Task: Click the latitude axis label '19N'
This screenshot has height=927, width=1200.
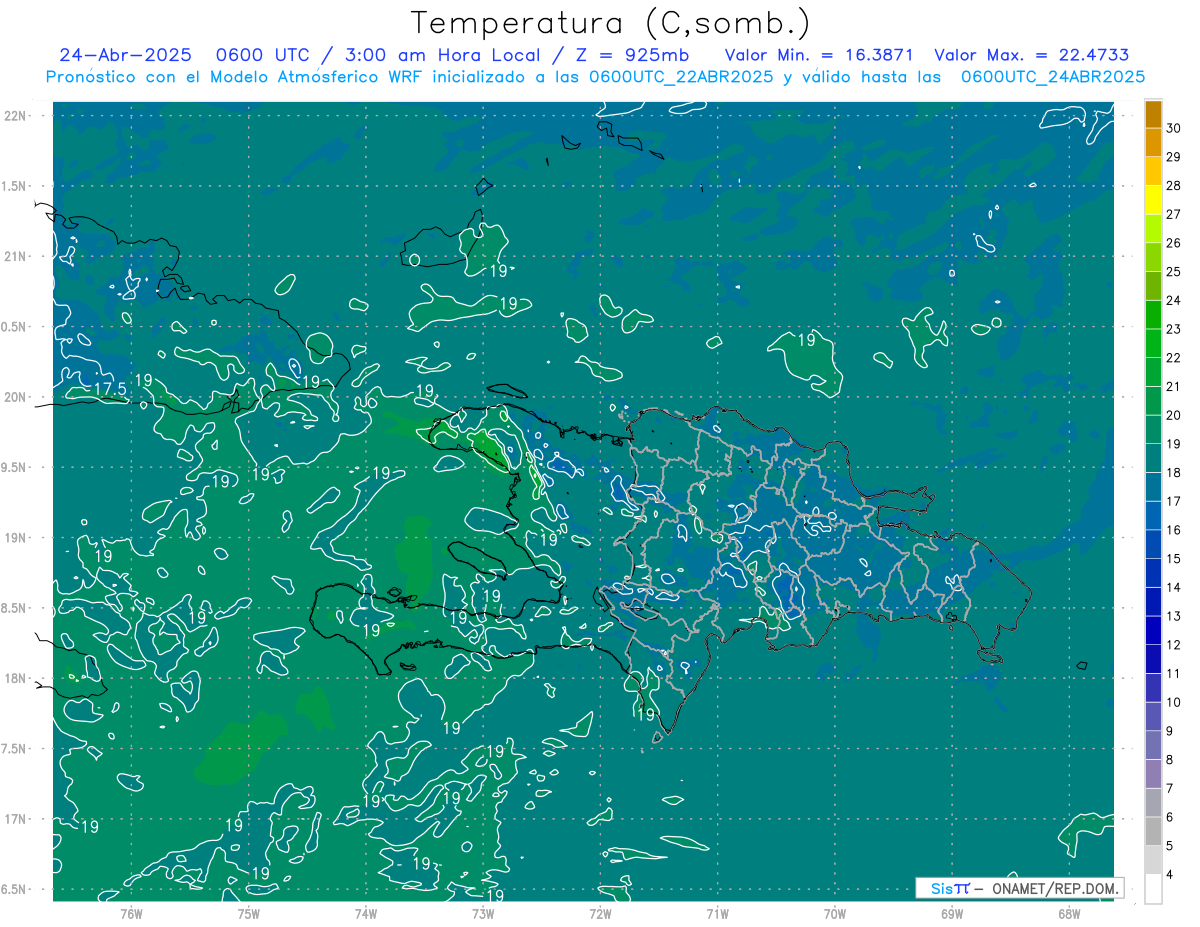Action: 16,538
